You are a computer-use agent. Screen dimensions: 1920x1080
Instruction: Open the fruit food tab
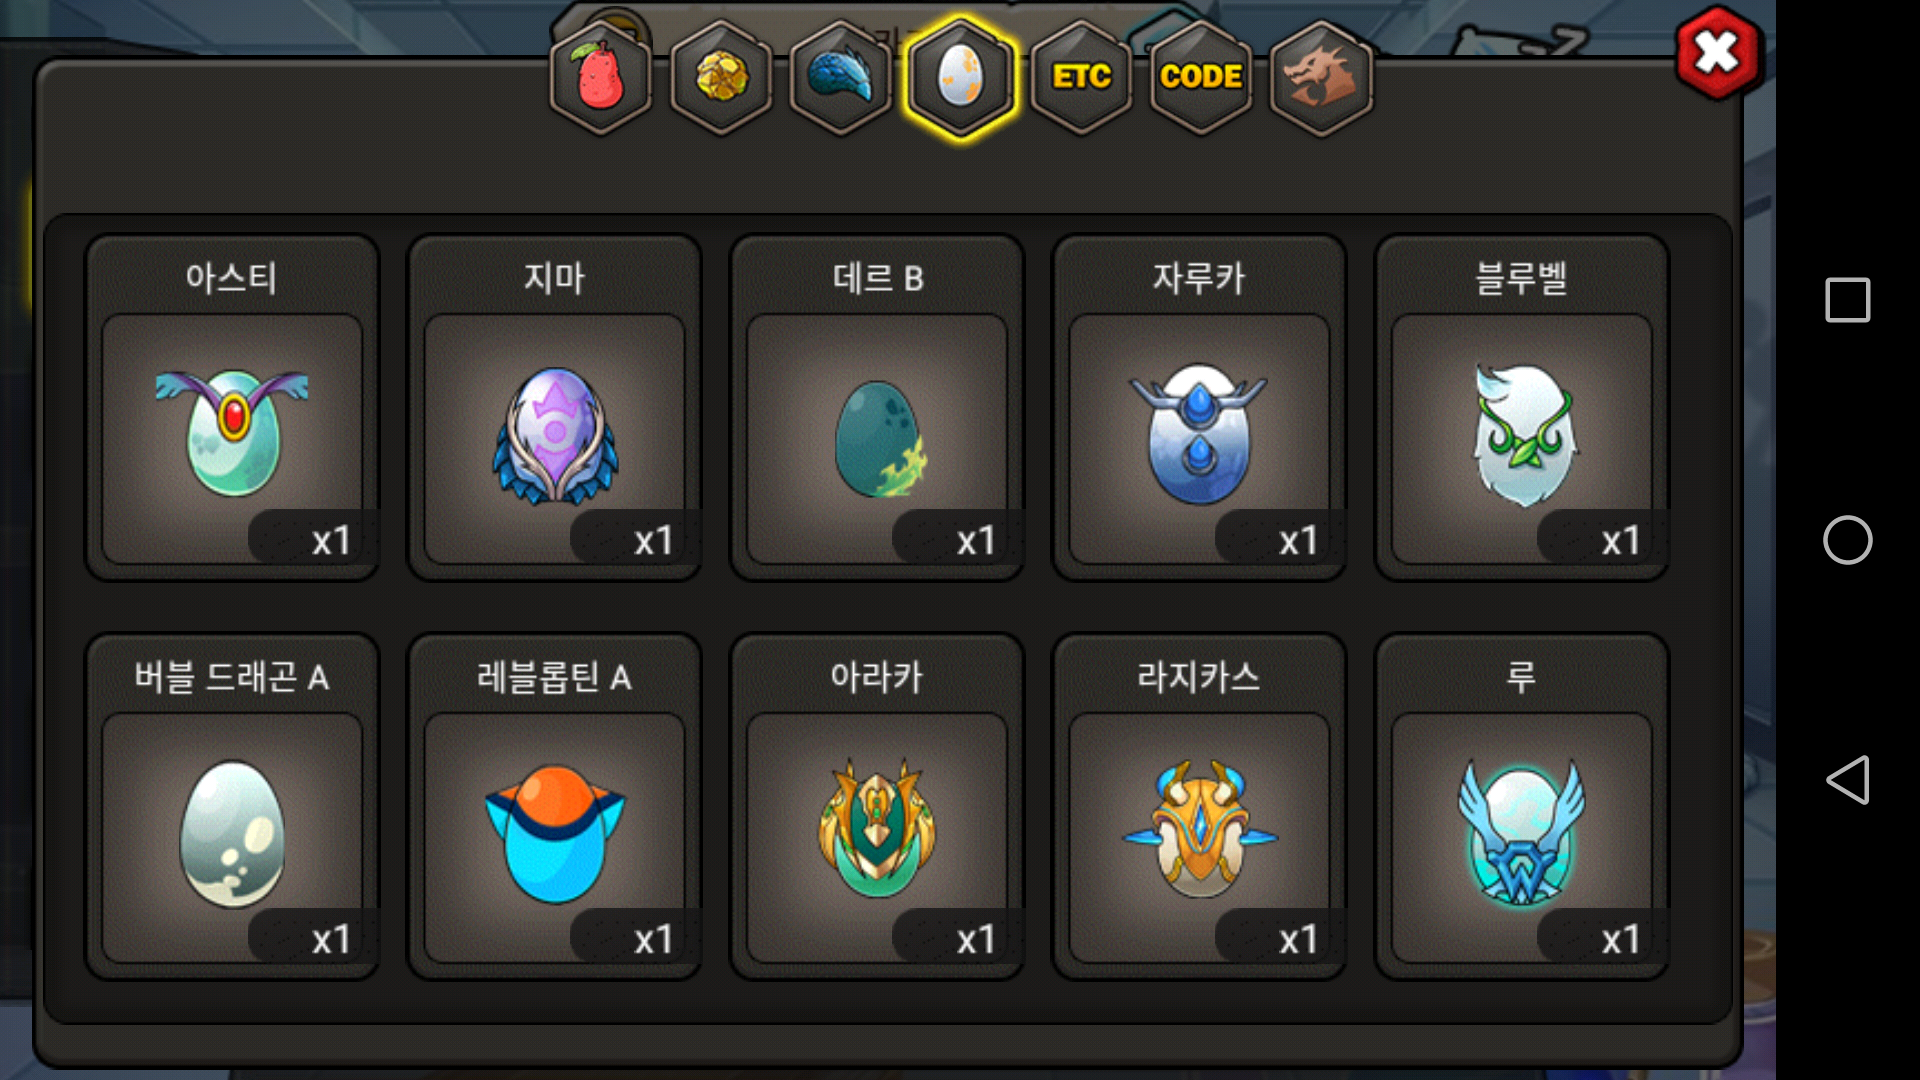[600, 77]
